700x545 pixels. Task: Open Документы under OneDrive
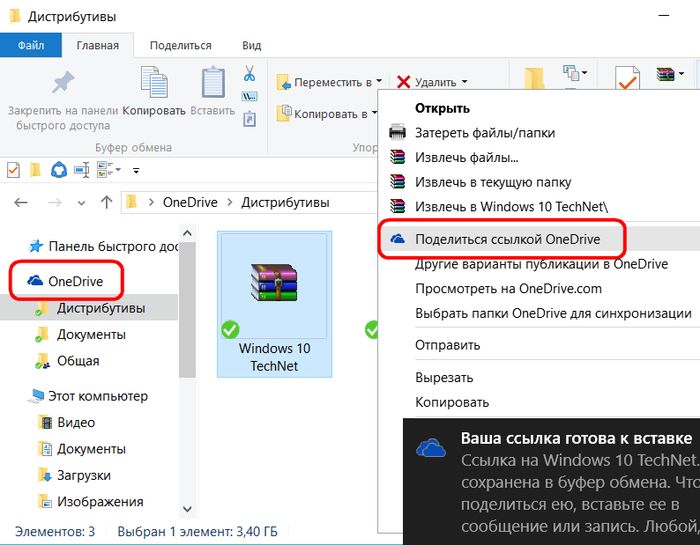click(80, 334)
